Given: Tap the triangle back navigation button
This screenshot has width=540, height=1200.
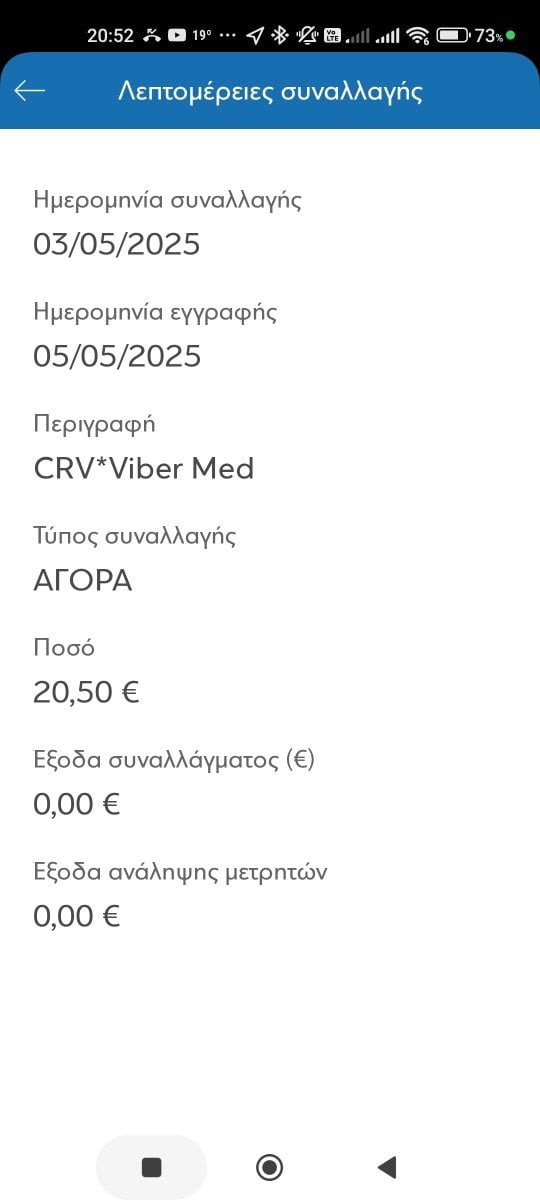Looking at the screenshot, I should click(387, 1167).
